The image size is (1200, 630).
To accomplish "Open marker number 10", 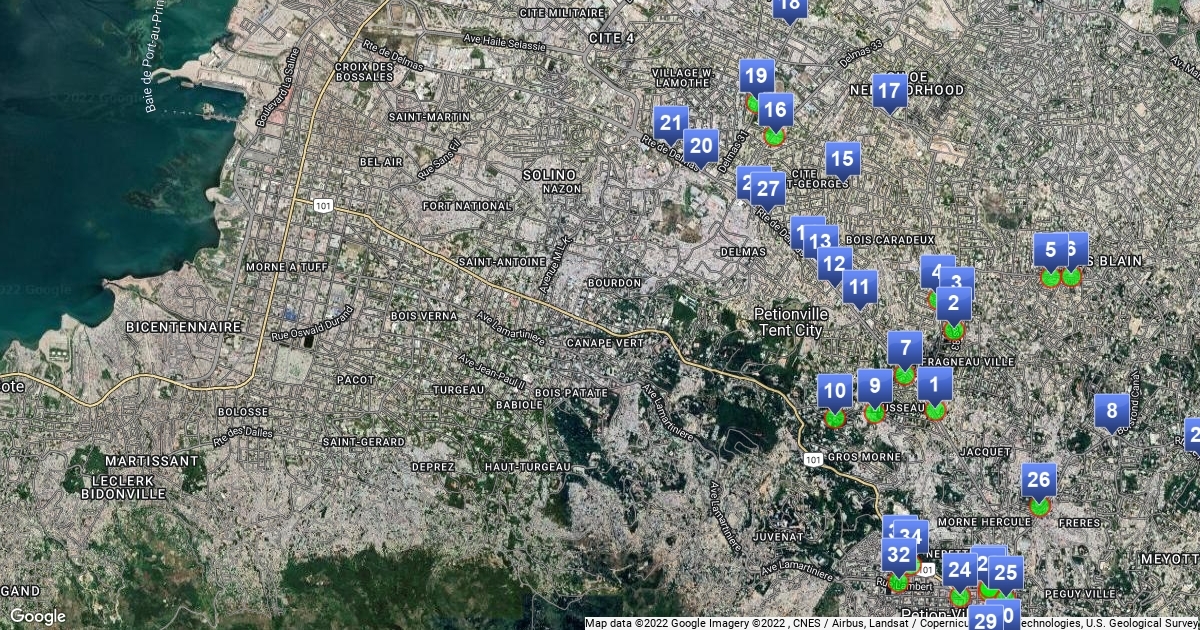I will [x=835, y=391].
